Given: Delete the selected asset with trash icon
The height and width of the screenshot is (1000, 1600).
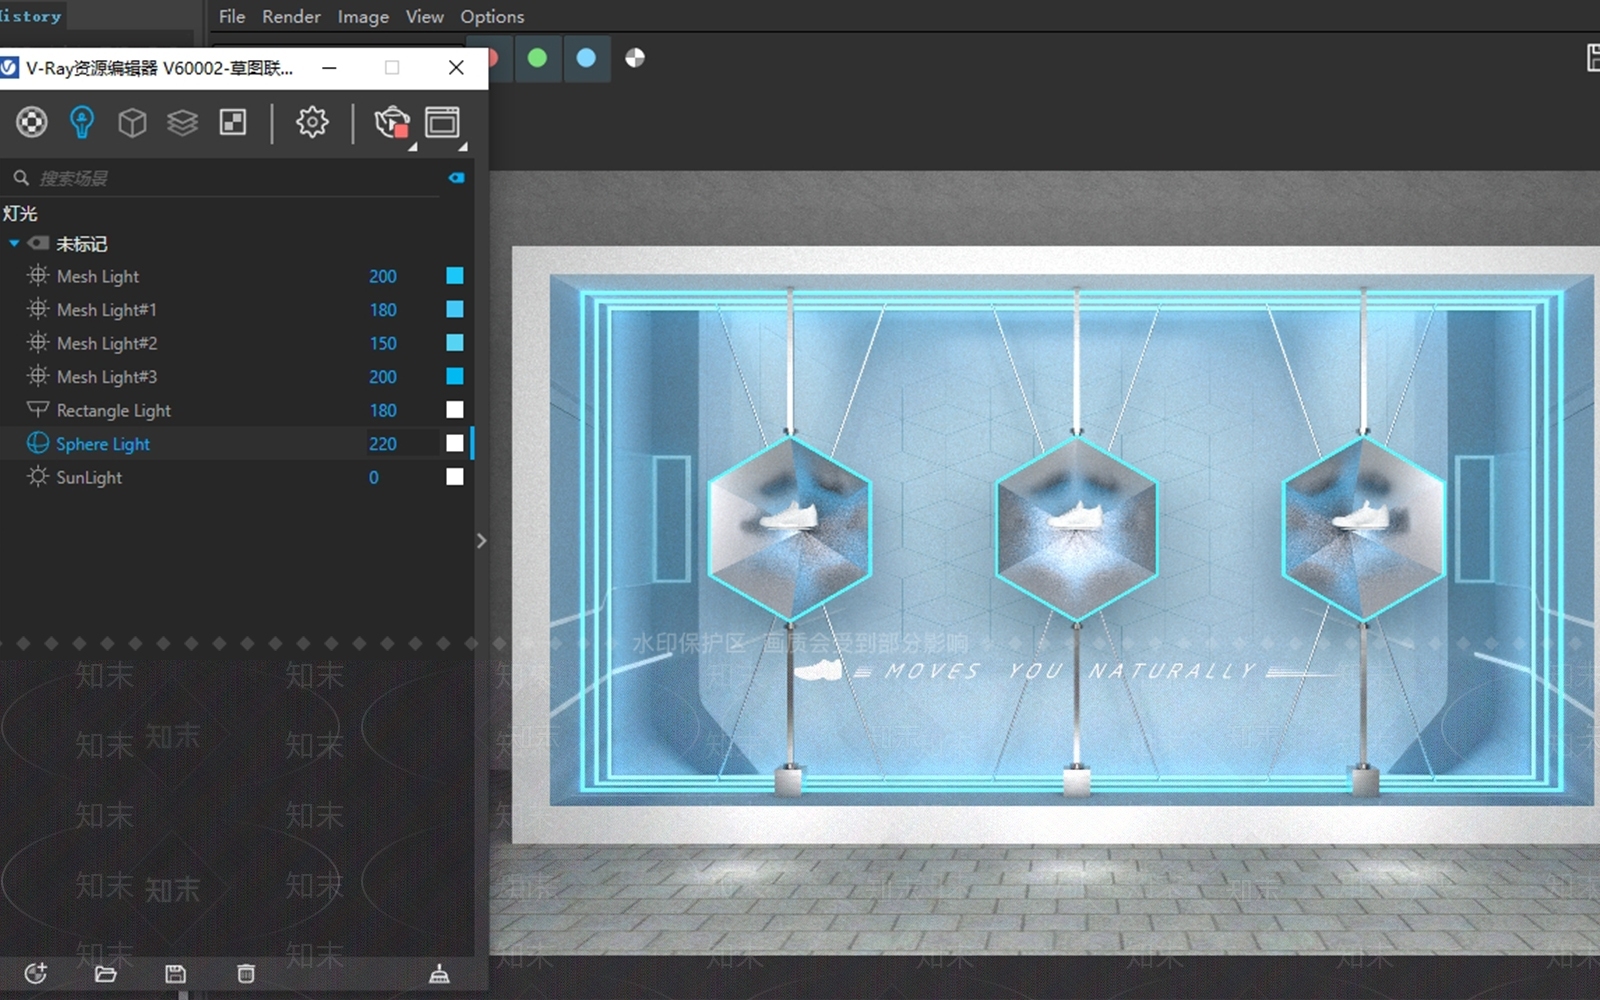Looking at the screenshot, I should point(246,974).
